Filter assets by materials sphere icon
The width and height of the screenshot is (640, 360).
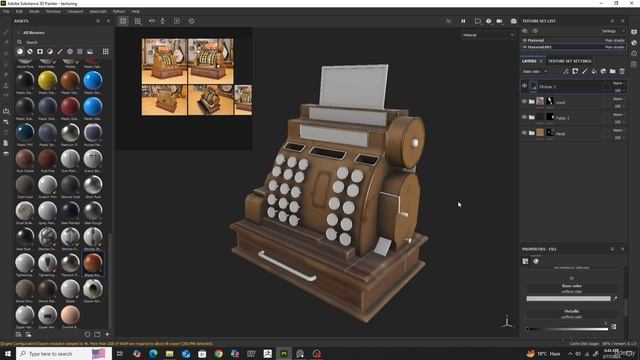[x=20, y=51]
